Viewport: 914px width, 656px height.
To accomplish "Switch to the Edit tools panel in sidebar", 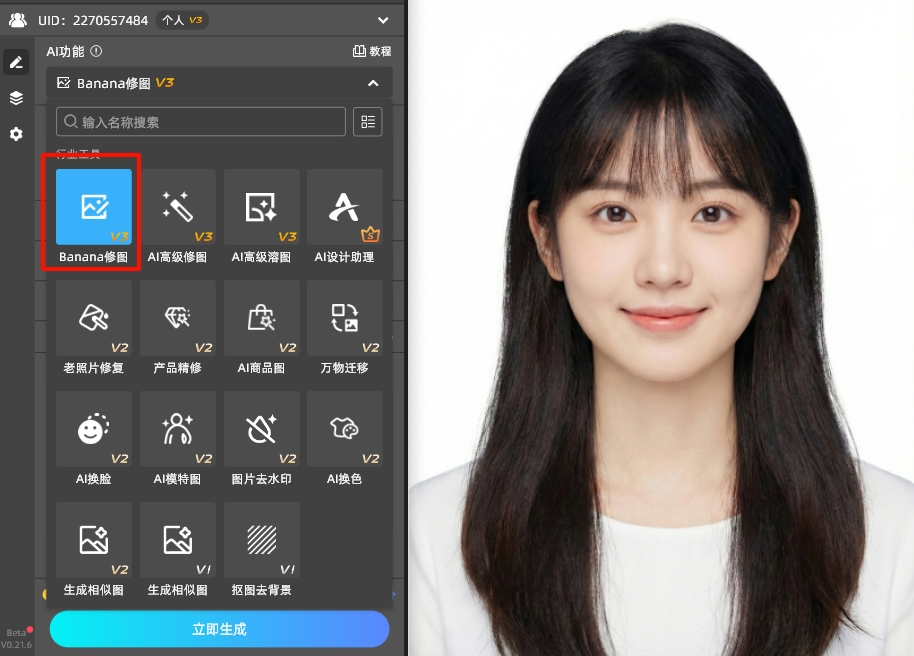I will click(15, 62).
